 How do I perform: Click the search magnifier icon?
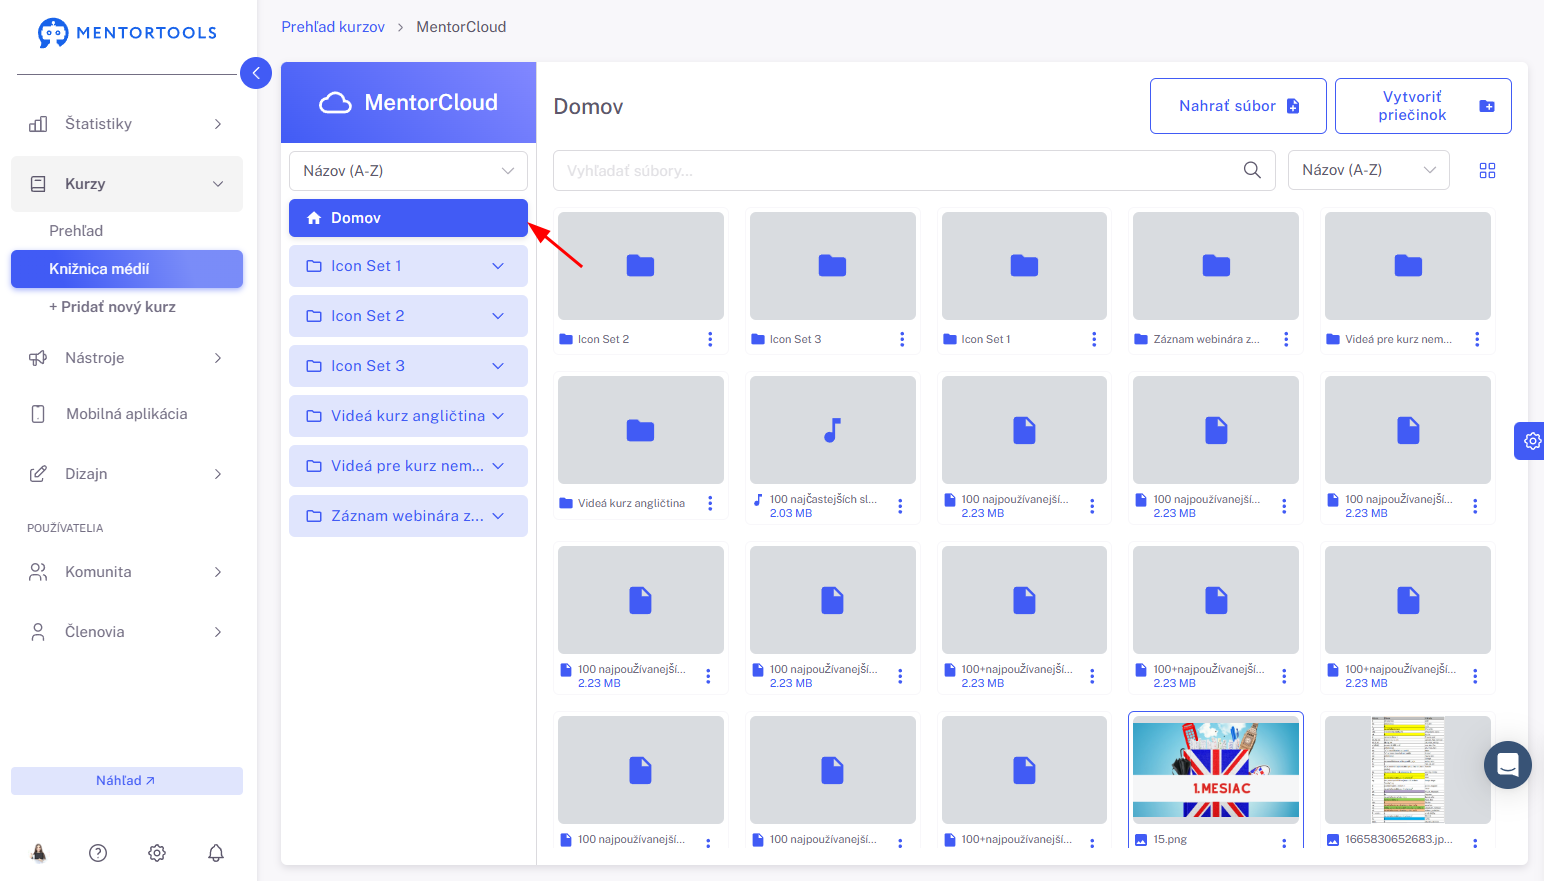(x=1251, y=170)
